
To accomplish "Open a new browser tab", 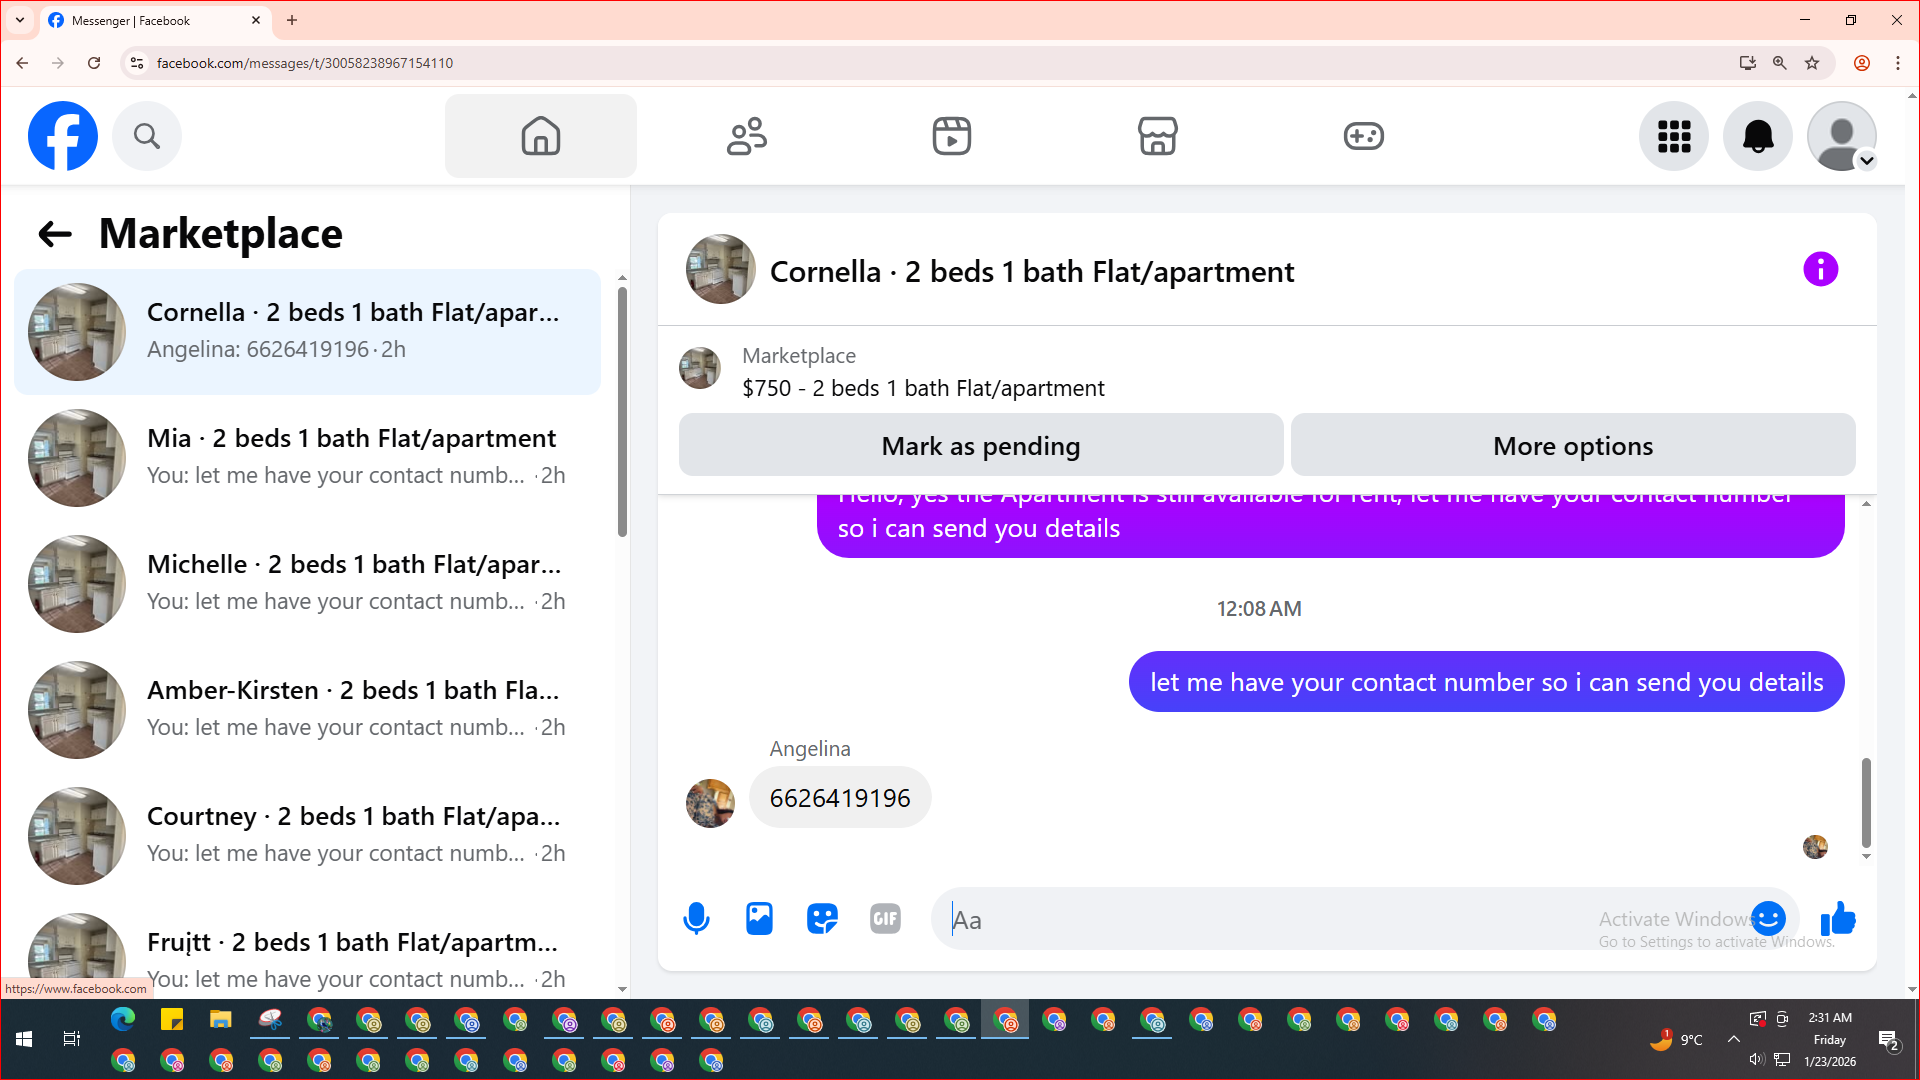I will 292,20.
